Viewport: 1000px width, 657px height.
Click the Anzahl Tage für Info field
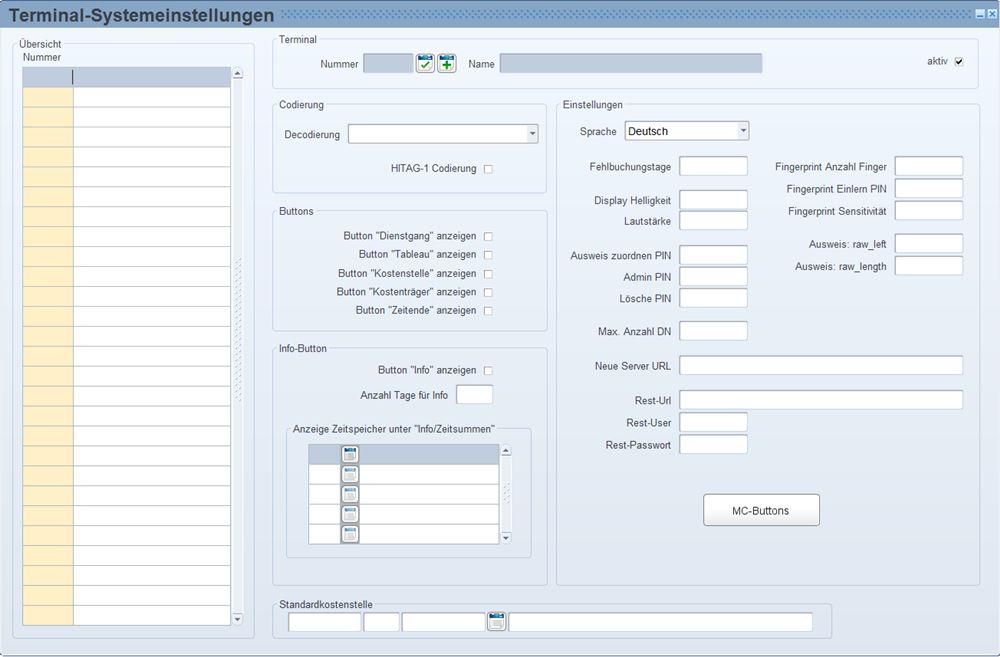474,395
